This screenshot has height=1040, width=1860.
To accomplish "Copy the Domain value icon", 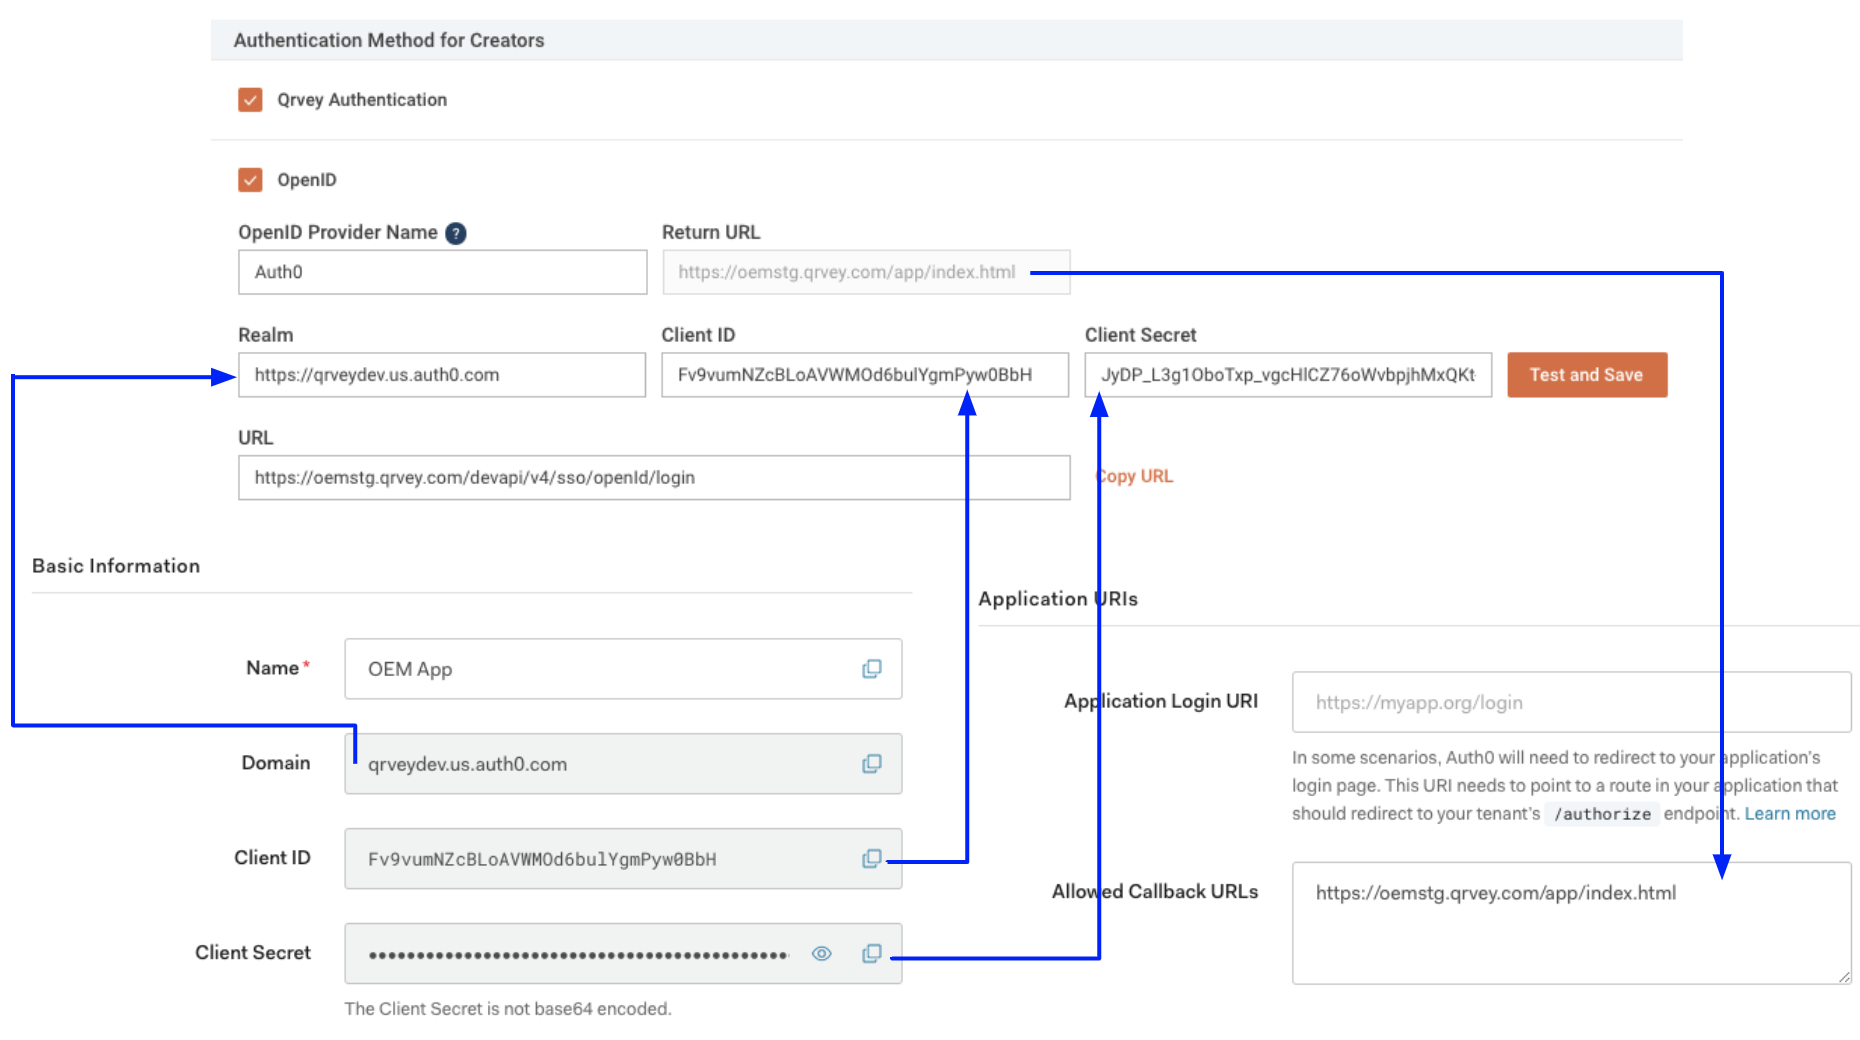I will [x=872, y=764].
